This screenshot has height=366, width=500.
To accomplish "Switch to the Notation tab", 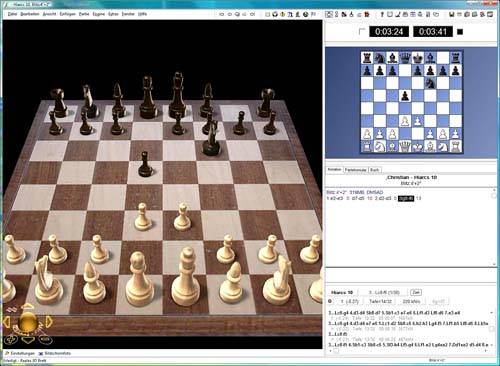I will [x=334, y=170].
